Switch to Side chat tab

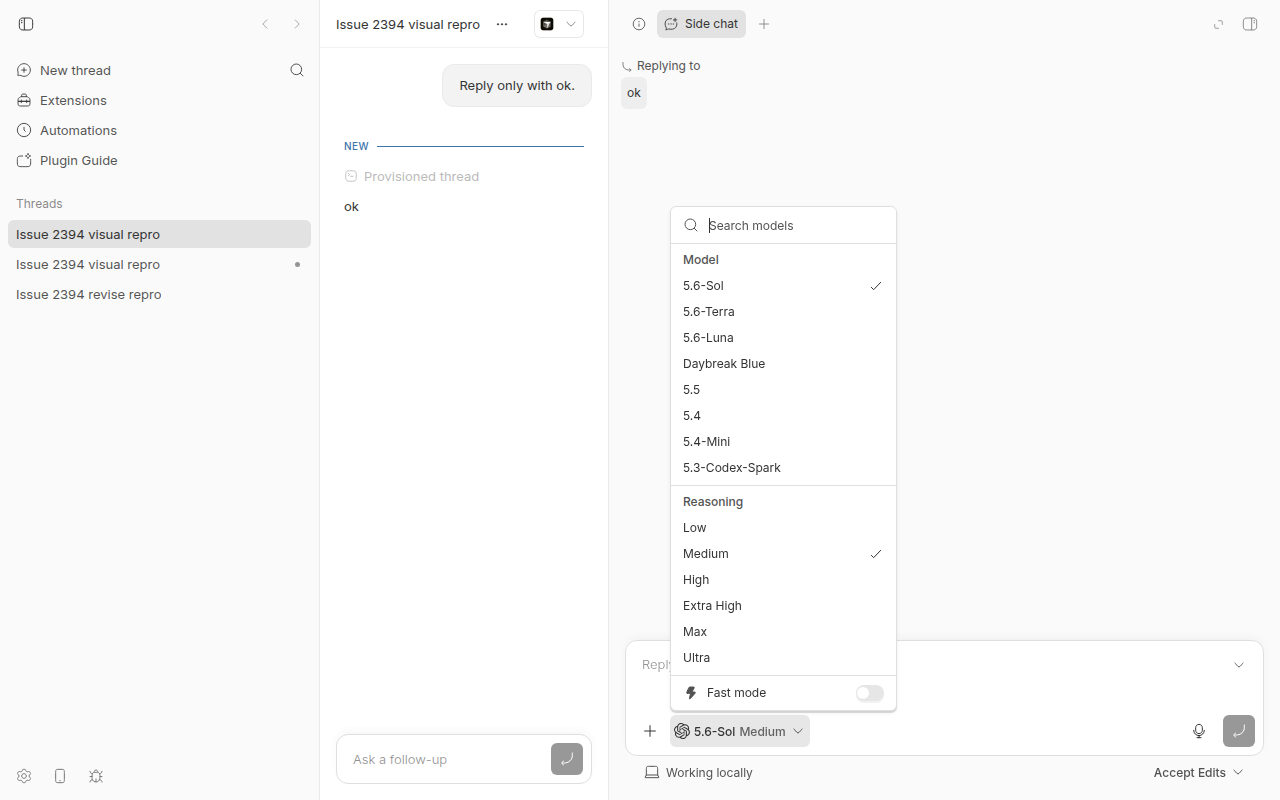point(701,24)
